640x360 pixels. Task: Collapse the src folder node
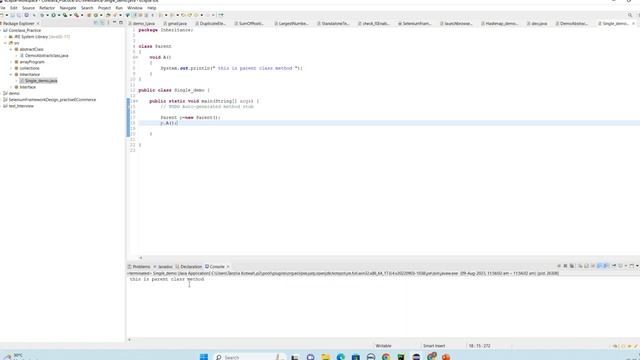[x=6, y=43]
